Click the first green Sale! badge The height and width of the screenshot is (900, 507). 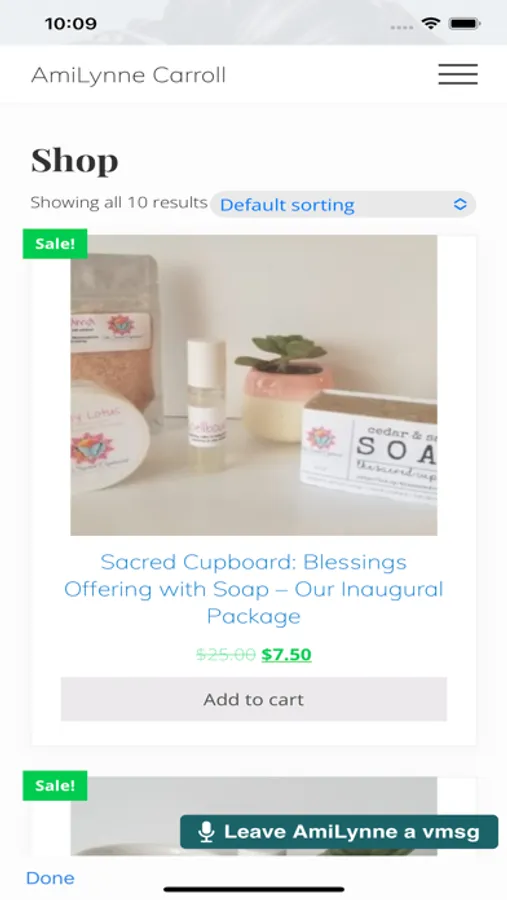tap(55, 244)
